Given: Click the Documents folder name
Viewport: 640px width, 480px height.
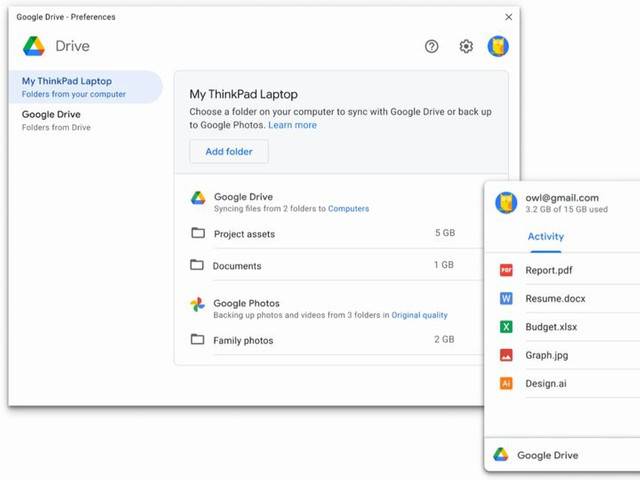Looking at the screenshot, I should point(237,266).
